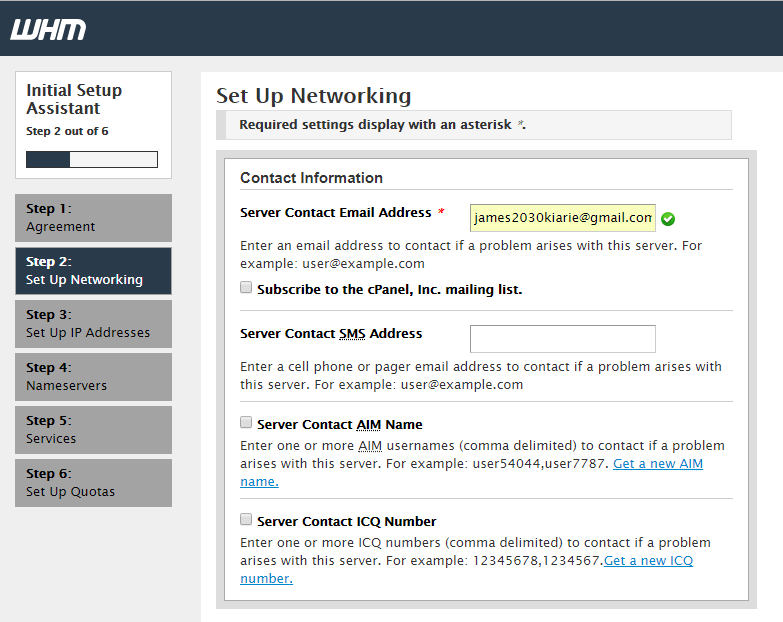Open Step 1: Agreement
The width and height of the screenshot is (783, 622).
[x=93, y=218]
